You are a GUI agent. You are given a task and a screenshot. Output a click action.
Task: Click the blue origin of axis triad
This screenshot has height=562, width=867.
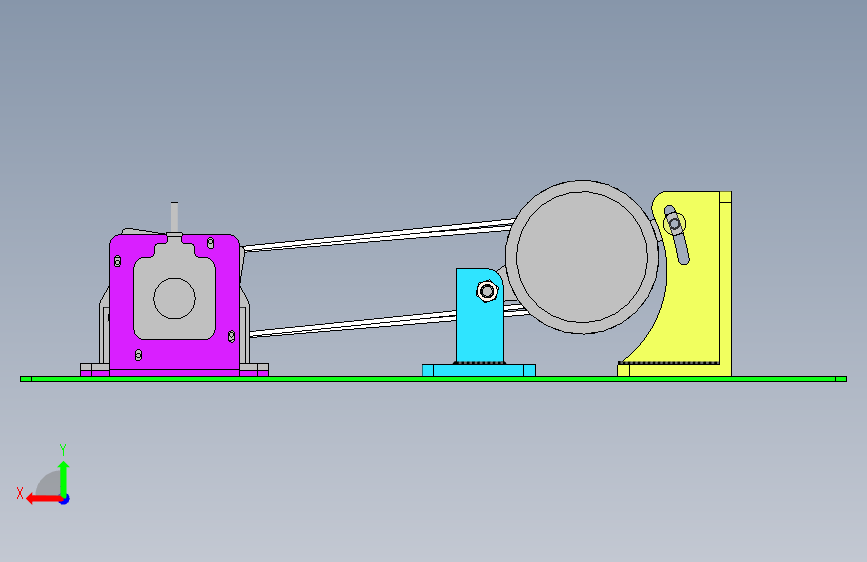pyautogui.click(x=65, y=499)
